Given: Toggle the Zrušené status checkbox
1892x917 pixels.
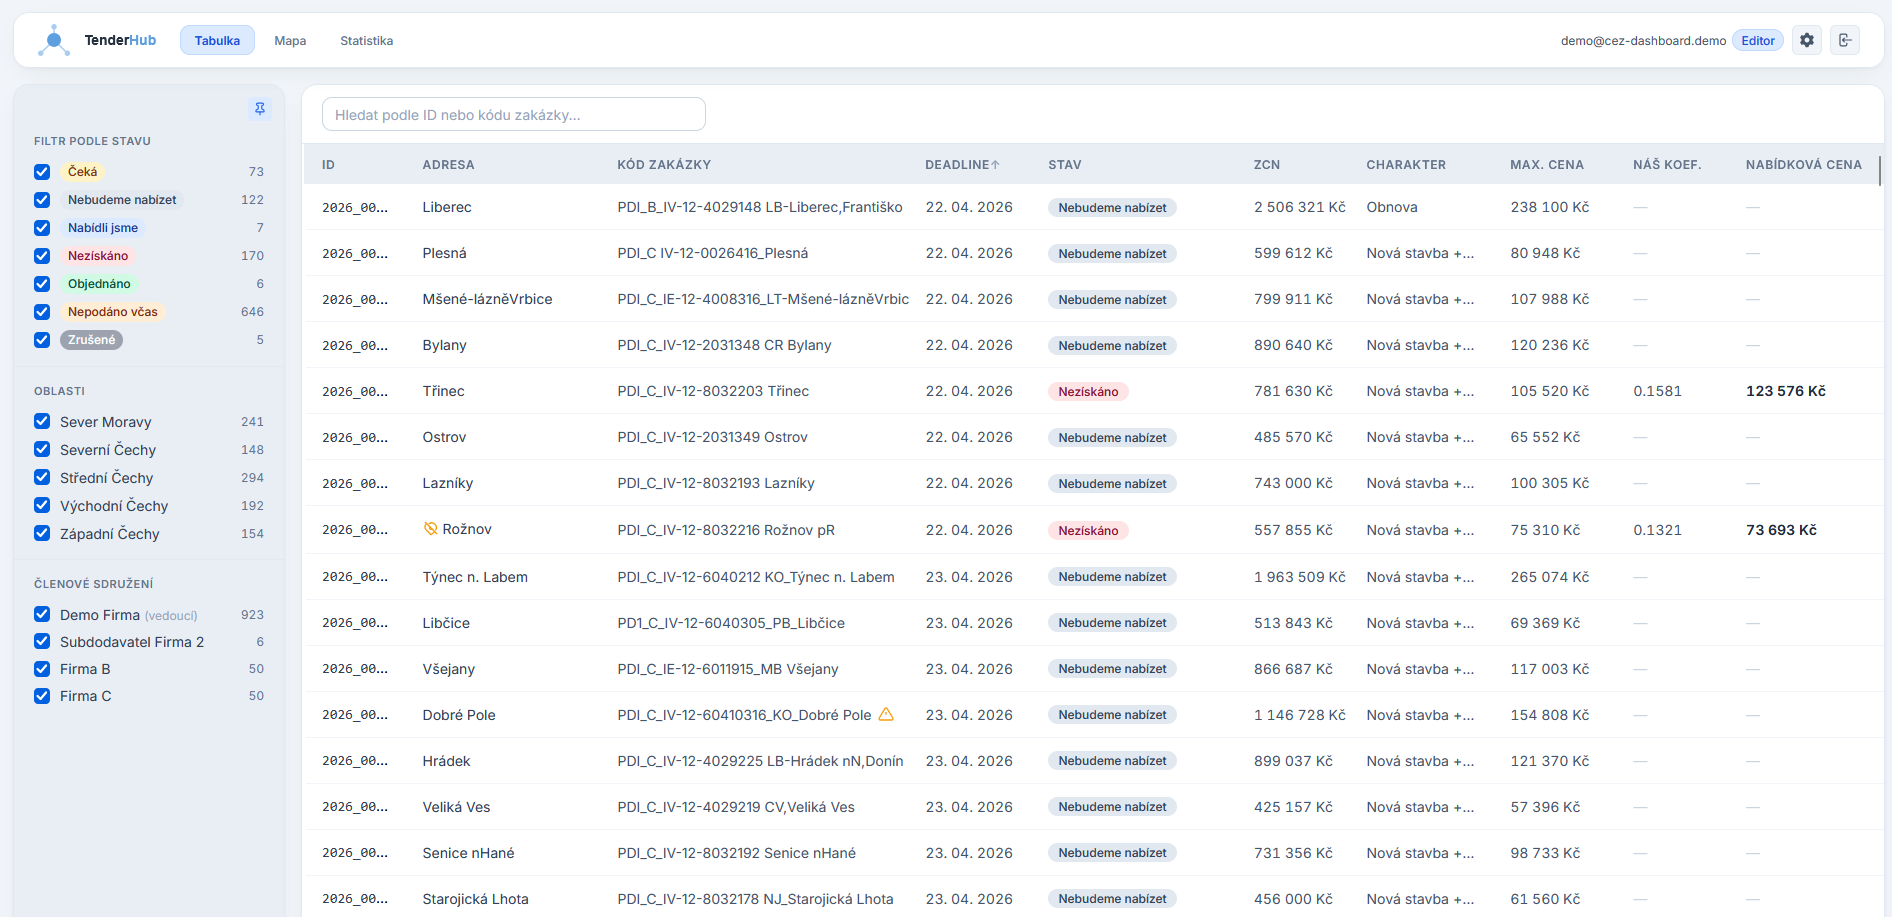Looking at the screenshot, I should pyautogui.click(x=42, y=340).
